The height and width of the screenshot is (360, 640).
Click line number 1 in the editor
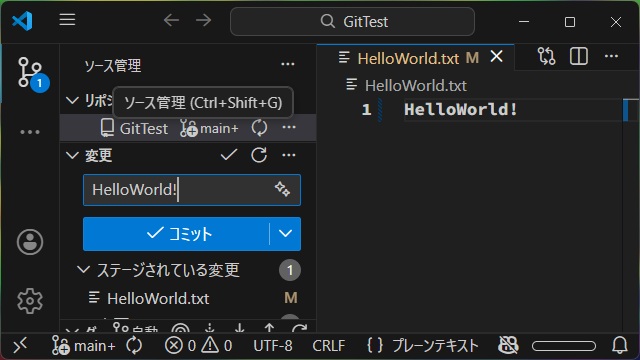(x=366, y=109)
